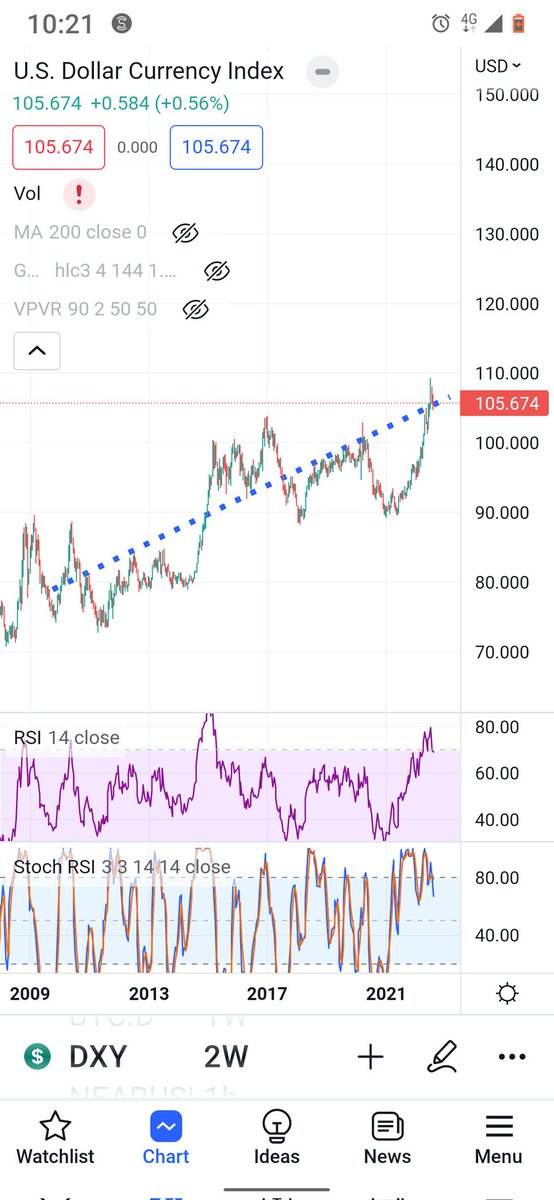Viewport: 554px width, 1200px height.
Task: Tap the minus icon beside the index title
Action: coord(322,72)
